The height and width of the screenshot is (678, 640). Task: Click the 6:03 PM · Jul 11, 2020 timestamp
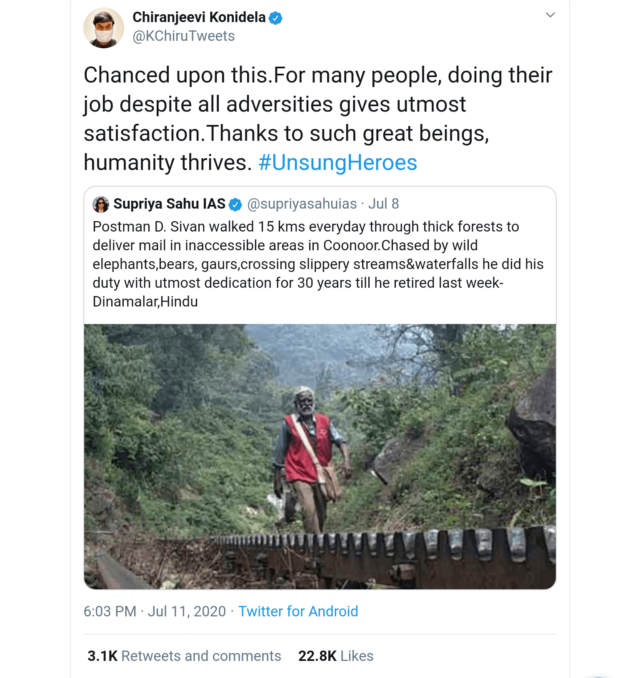pyautogui.click(x=155, y=611)
